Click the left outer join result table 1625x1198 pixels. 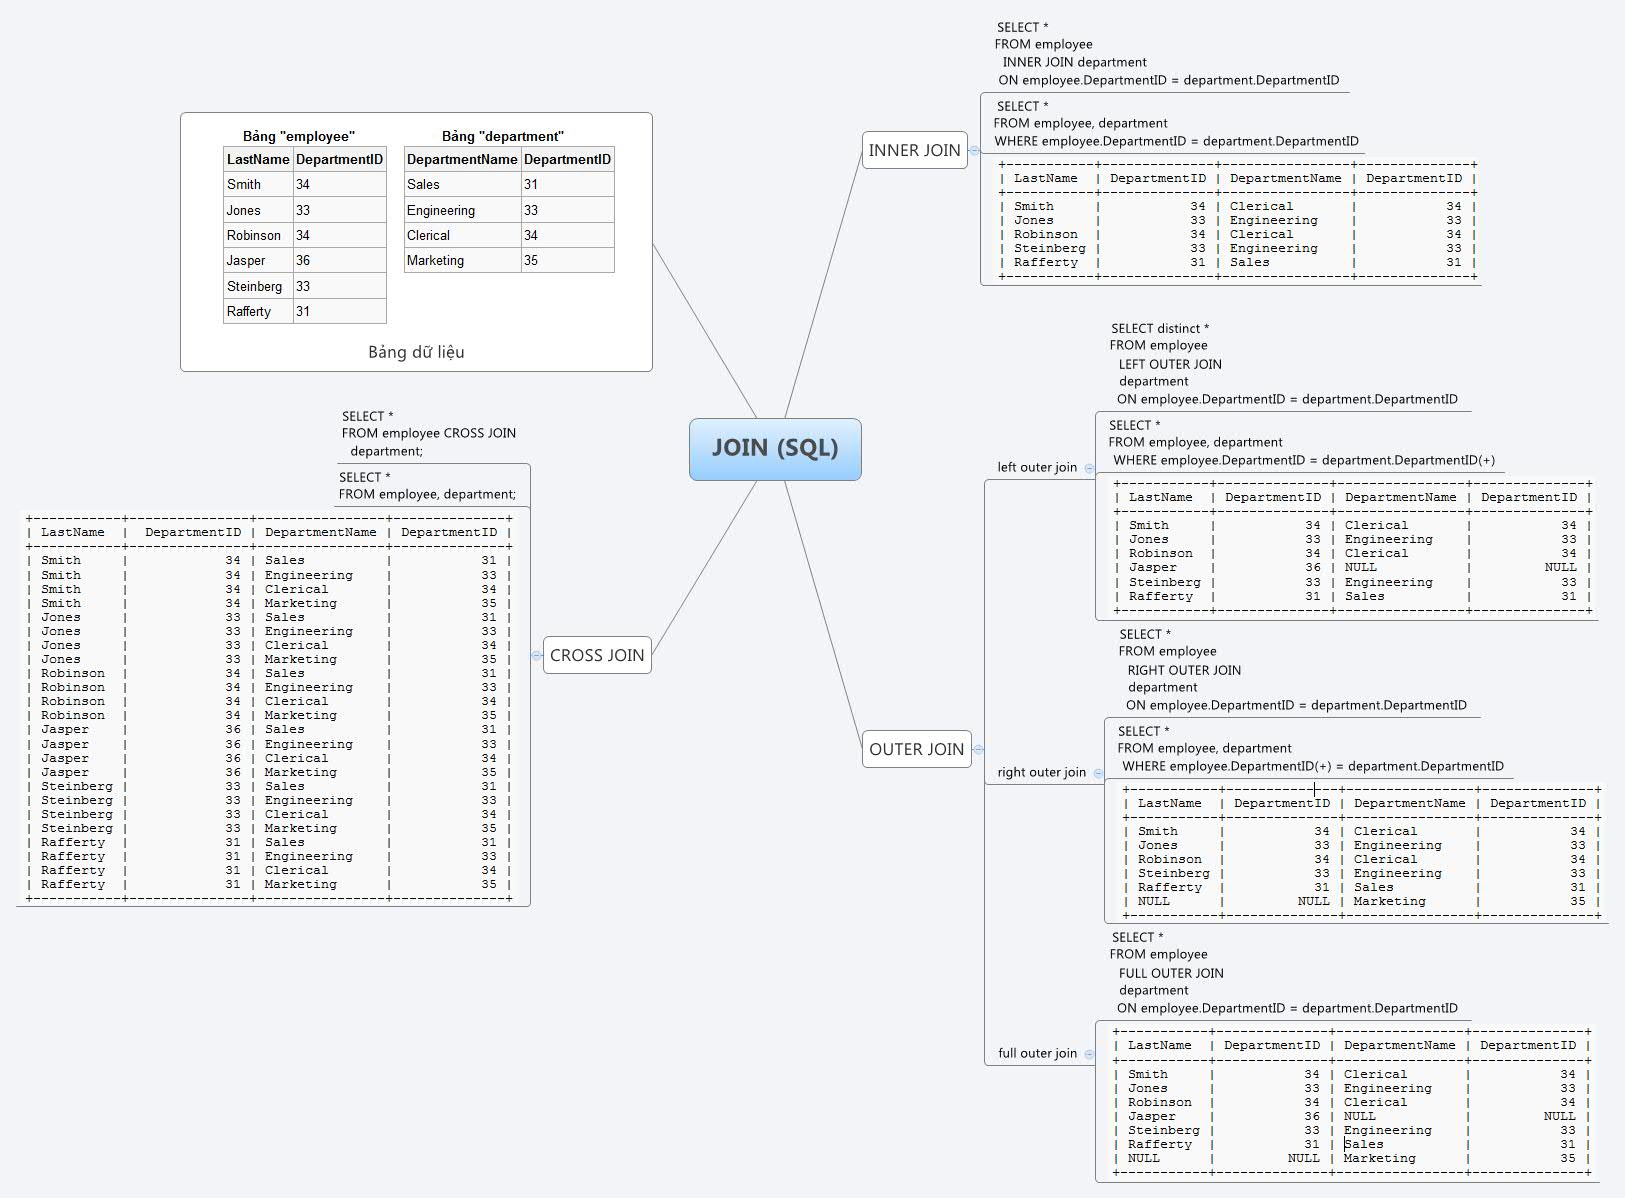coord(1345,550)
